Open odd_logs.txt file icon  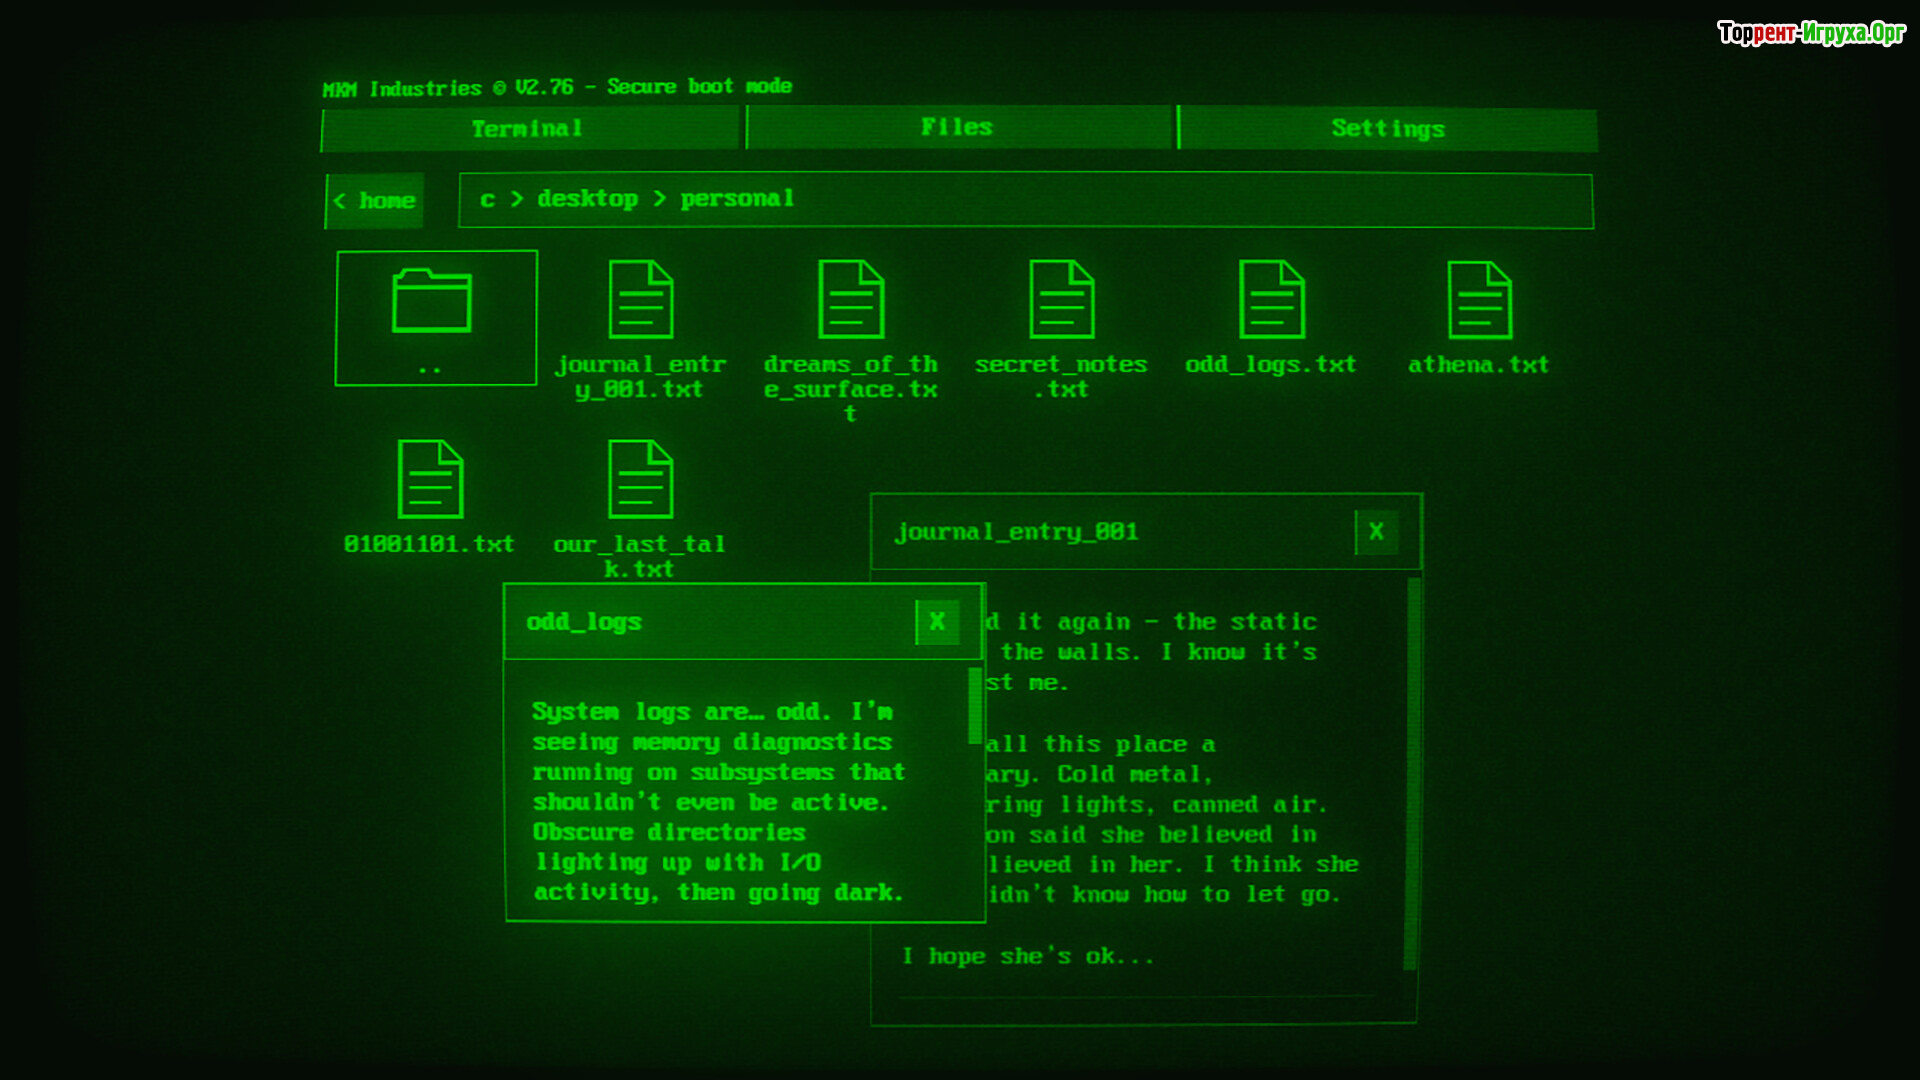(x=1272, y=300)
